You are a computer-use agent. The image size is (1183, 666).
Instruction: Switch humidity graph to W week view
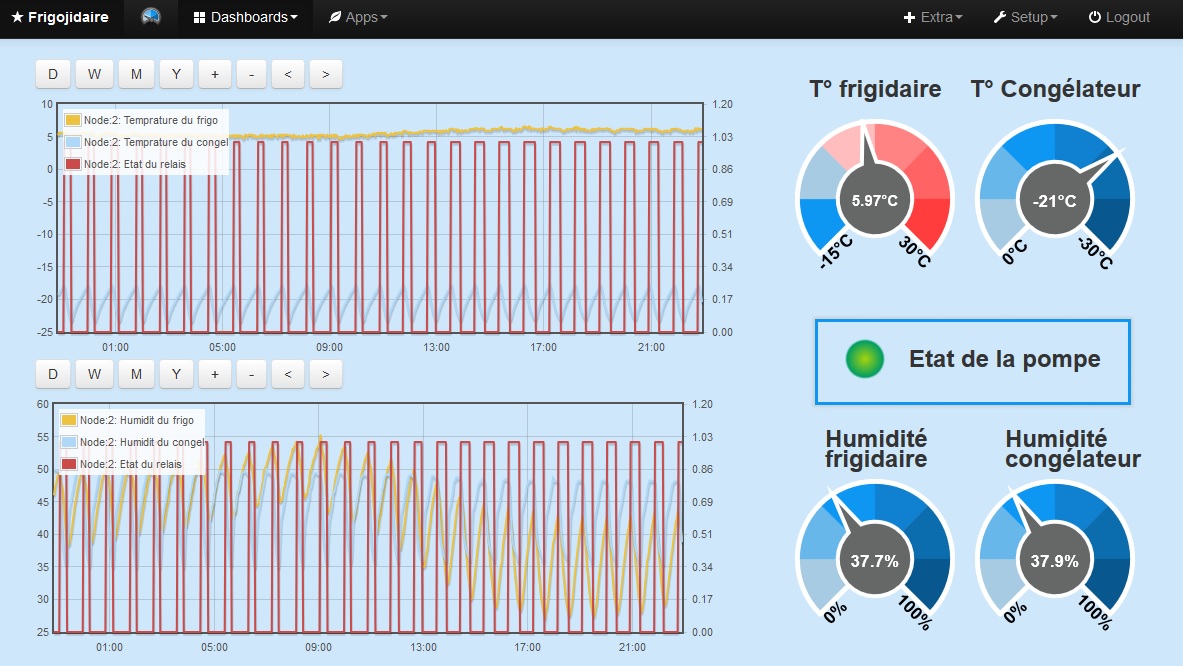tap(94, 374)
